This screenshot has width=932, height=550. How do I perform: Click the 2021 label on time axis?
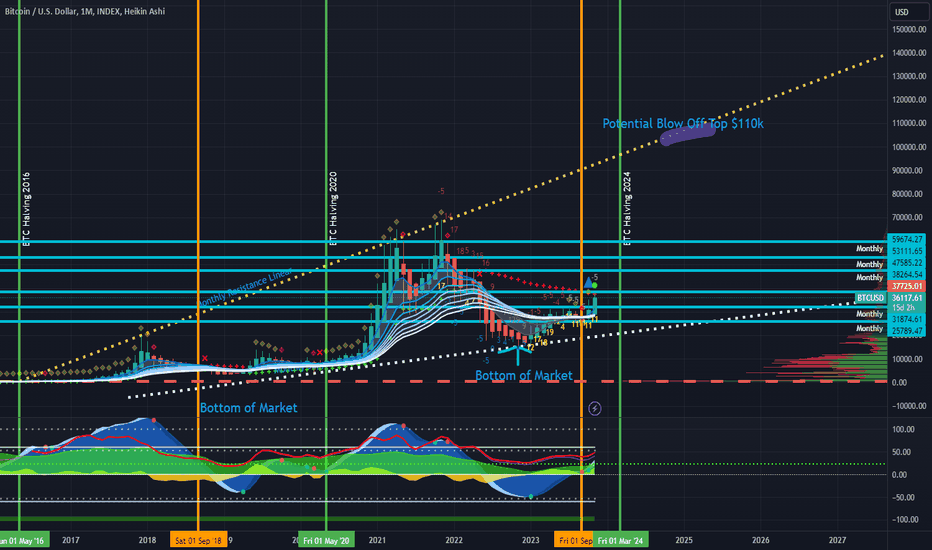pos(377,540)
